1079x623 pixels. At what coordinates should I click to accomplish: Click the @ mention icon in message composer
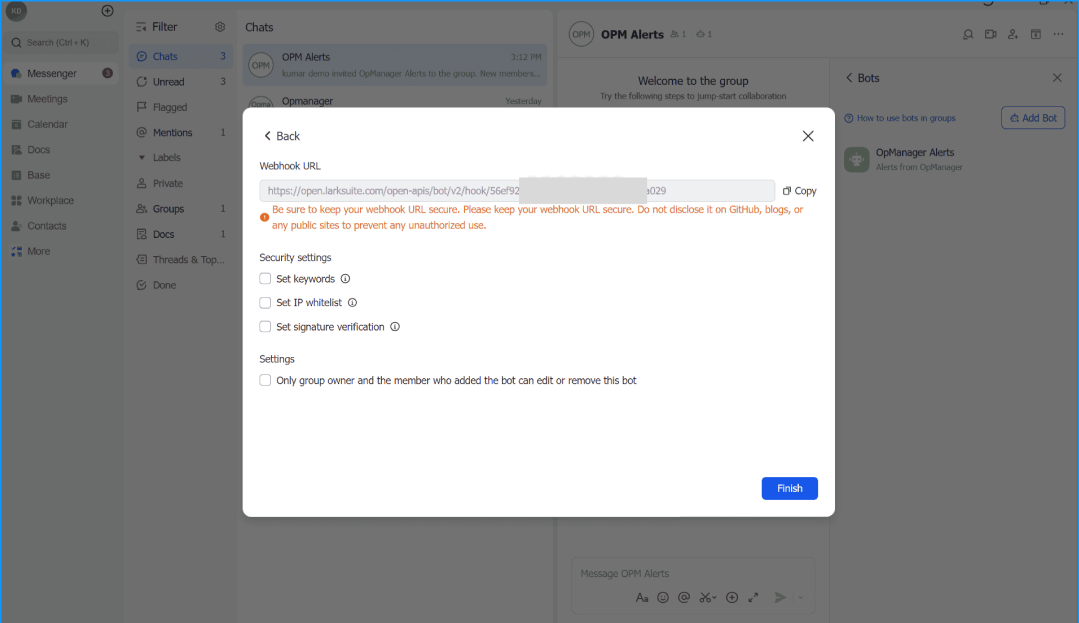coord(684,597)
